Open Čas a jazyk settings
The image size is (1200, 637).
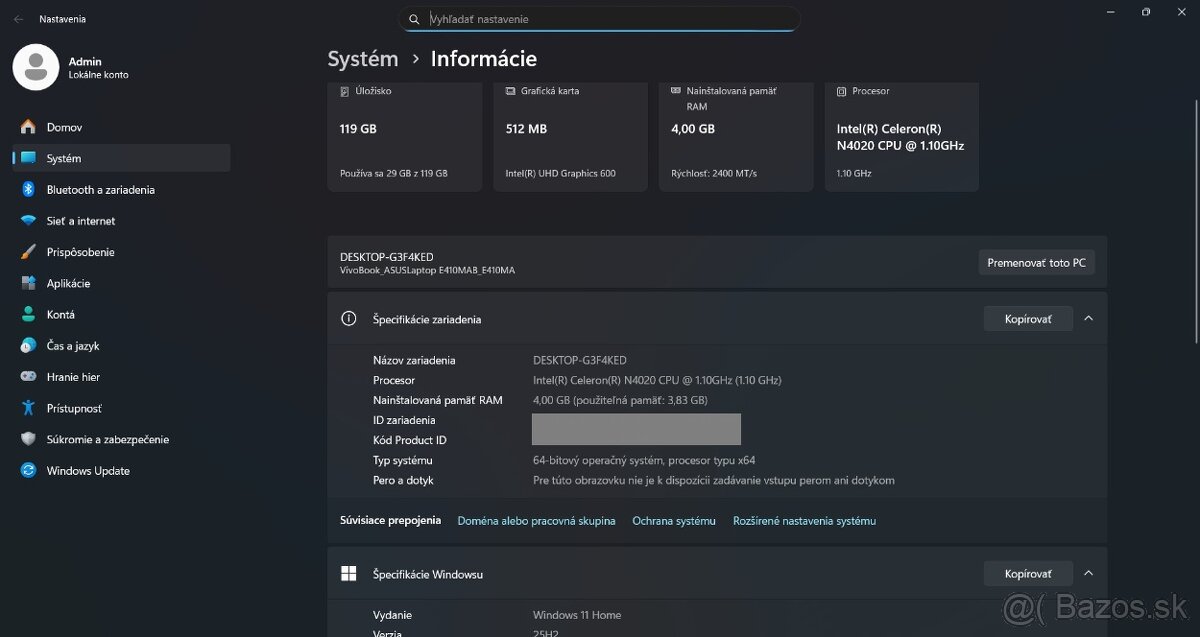coord(122,345)
